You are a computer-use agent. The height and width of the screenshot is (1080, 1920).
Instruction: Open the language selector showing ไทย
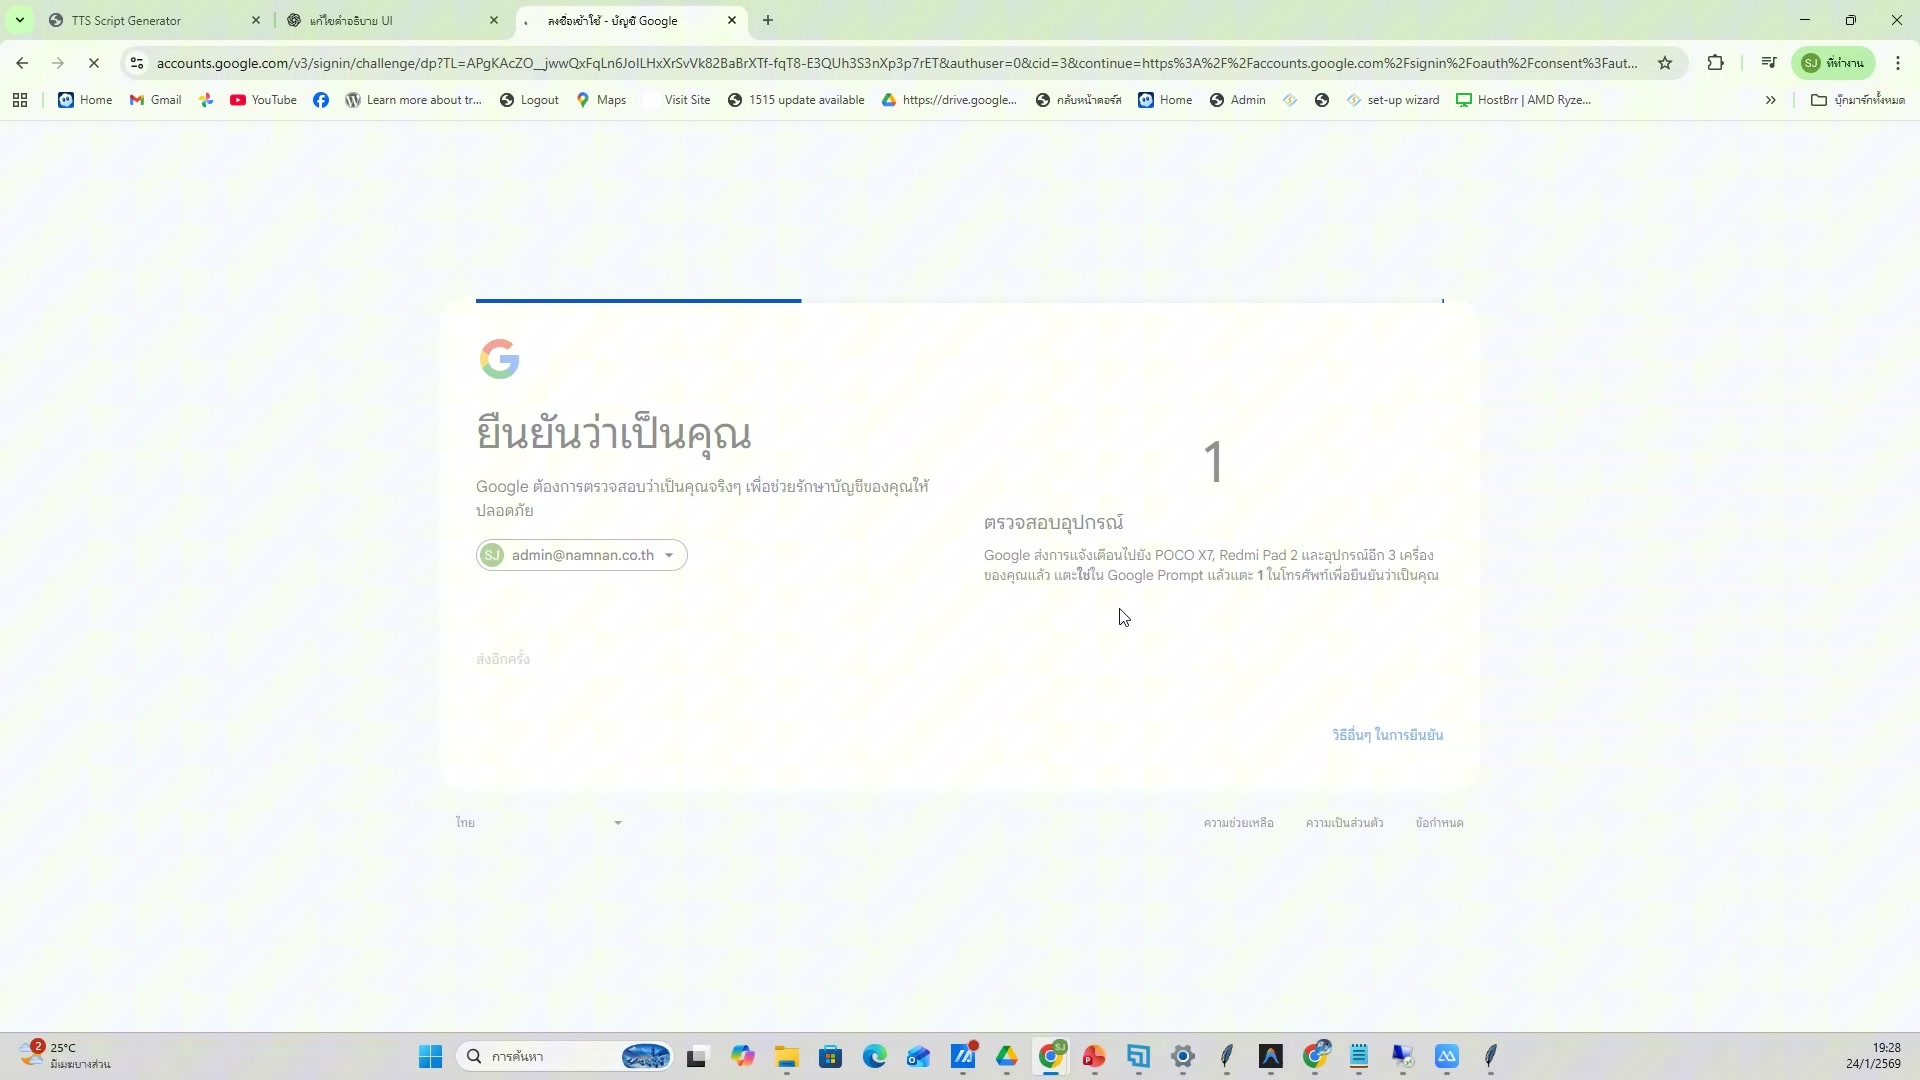click(540, 822)
